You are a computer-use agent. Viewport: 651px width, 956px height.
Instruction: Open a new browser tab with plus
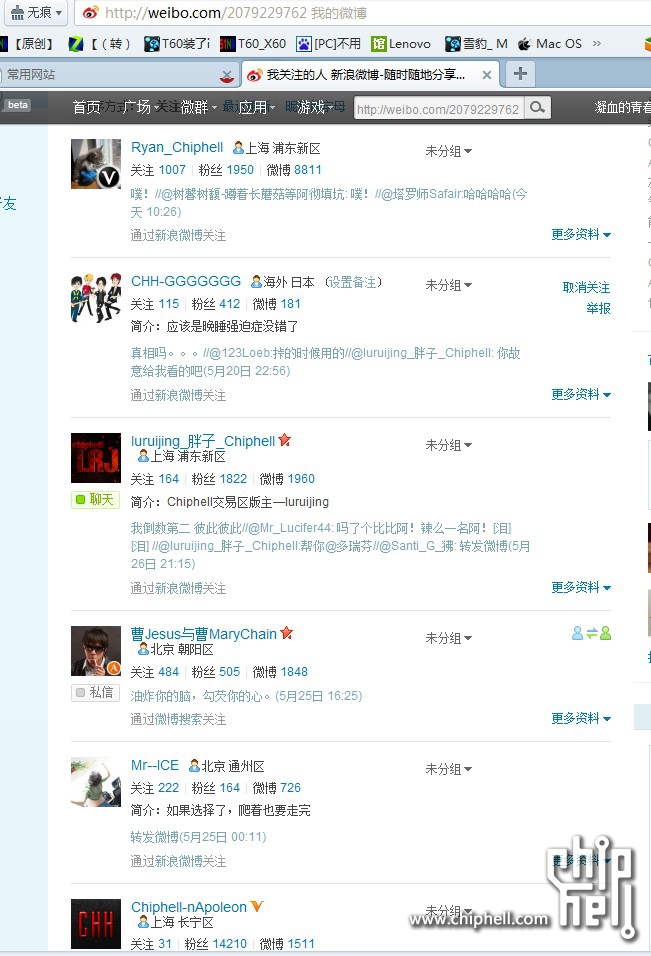(x=520, y=74)
